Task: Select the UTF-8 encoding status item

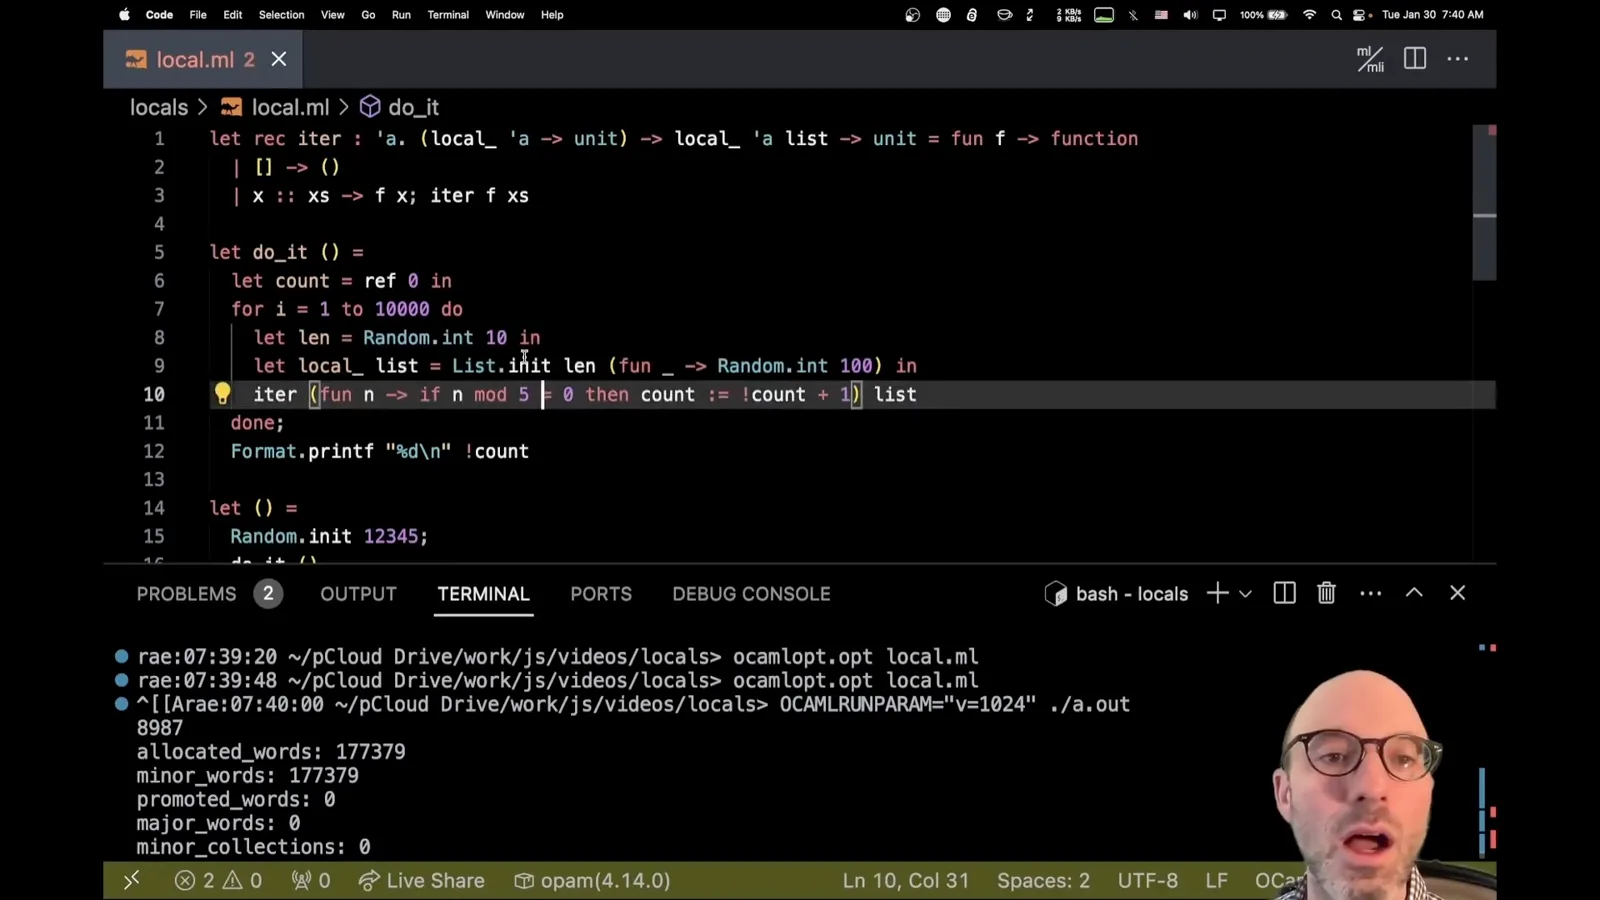Action: coord(1147,880)
